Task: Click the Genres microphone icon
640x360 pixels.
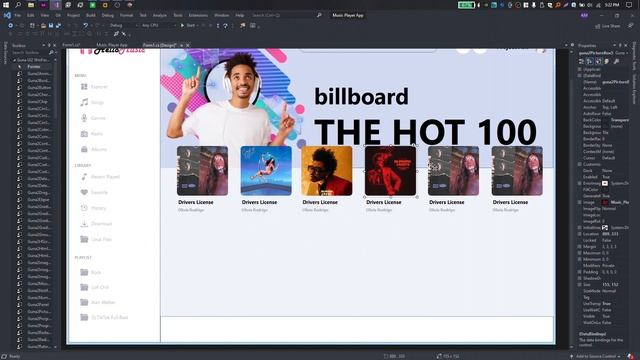Action: coord(84,118)
